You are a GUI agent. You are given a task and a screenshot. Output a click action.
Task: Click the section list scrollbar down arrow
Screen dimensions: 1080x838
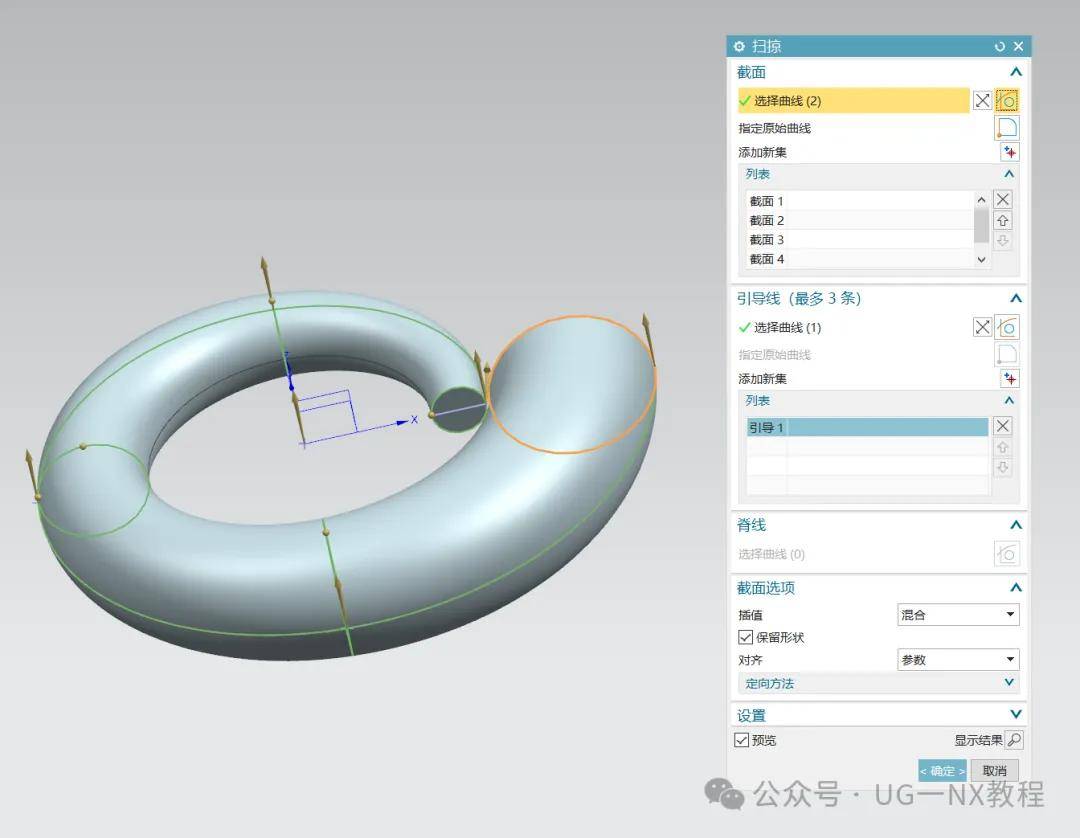coord(982,260)
